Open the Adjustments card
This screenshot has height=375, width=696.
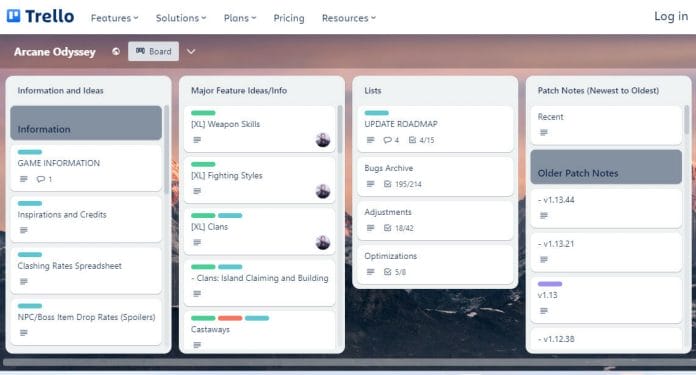[435, 220]
